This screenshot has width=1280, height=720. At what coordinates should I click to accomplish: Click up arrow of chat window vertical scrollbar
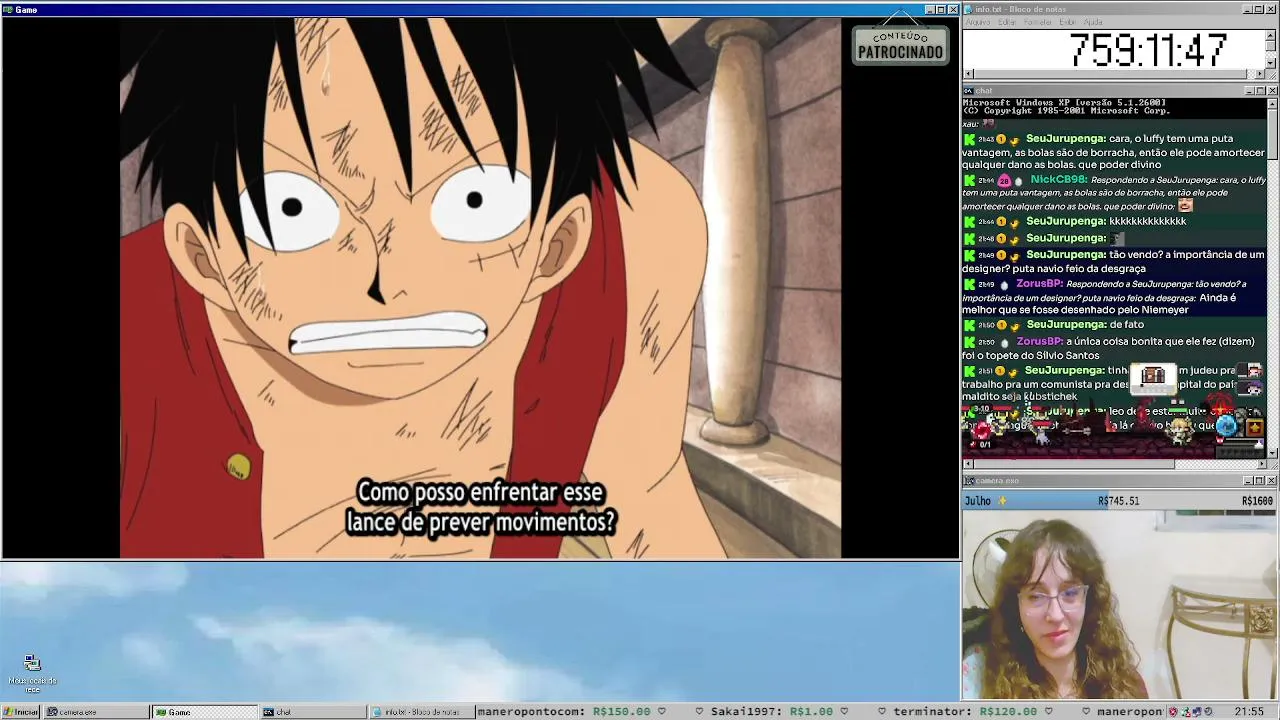click(x=1272, y=104)
